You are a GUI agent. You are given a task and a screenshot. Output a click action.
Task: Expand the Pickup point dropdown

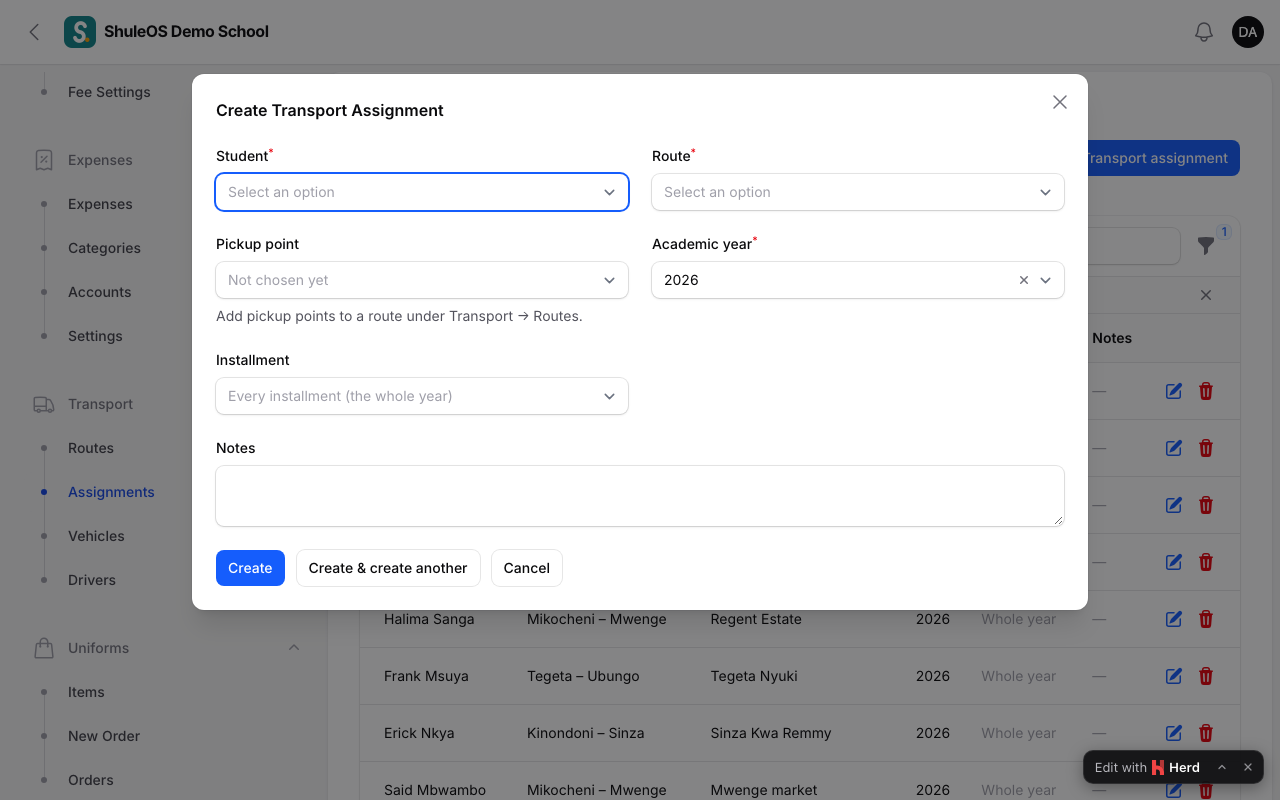click(x=422, y=280)
